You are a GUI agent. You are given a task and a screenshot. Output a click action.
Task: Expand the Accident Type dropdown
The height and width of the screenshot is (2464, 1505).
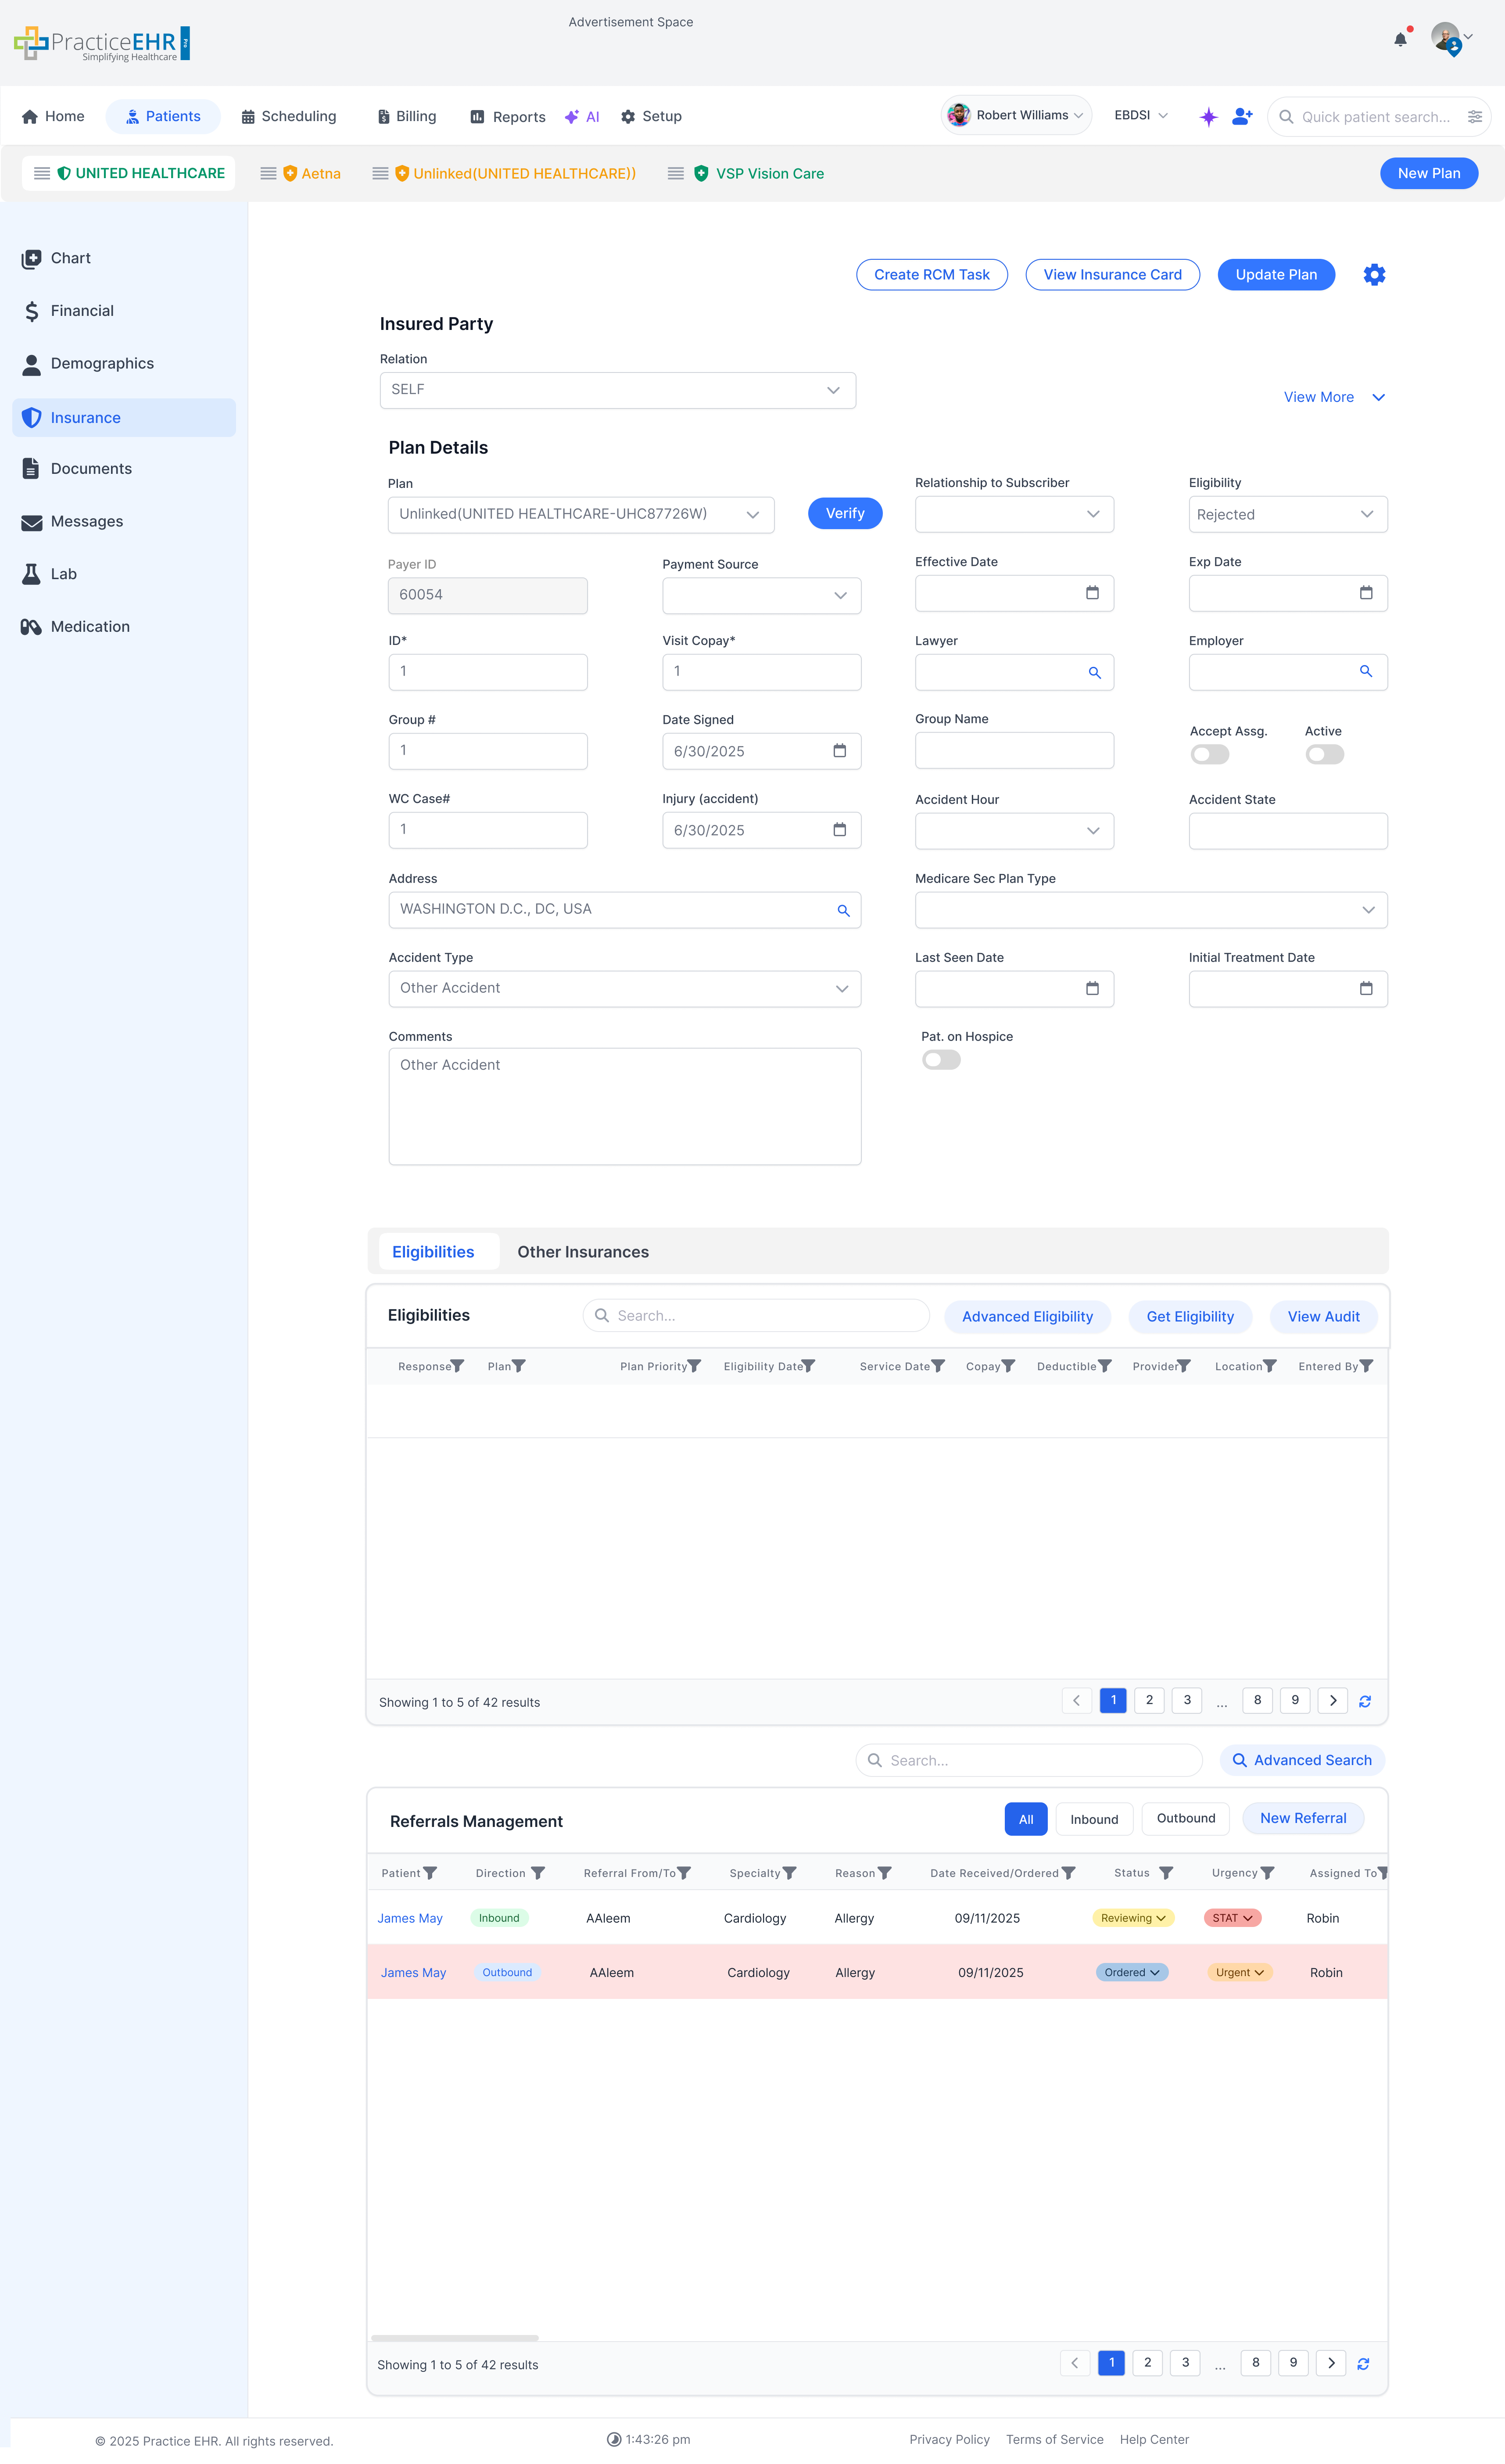click(624, 989)
